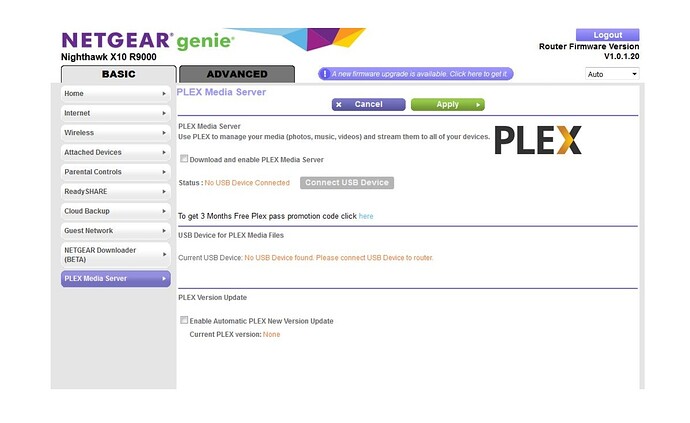
Task: Open the Parental Controls menu item
Action: pyautogui.click(x=116, y=172)
